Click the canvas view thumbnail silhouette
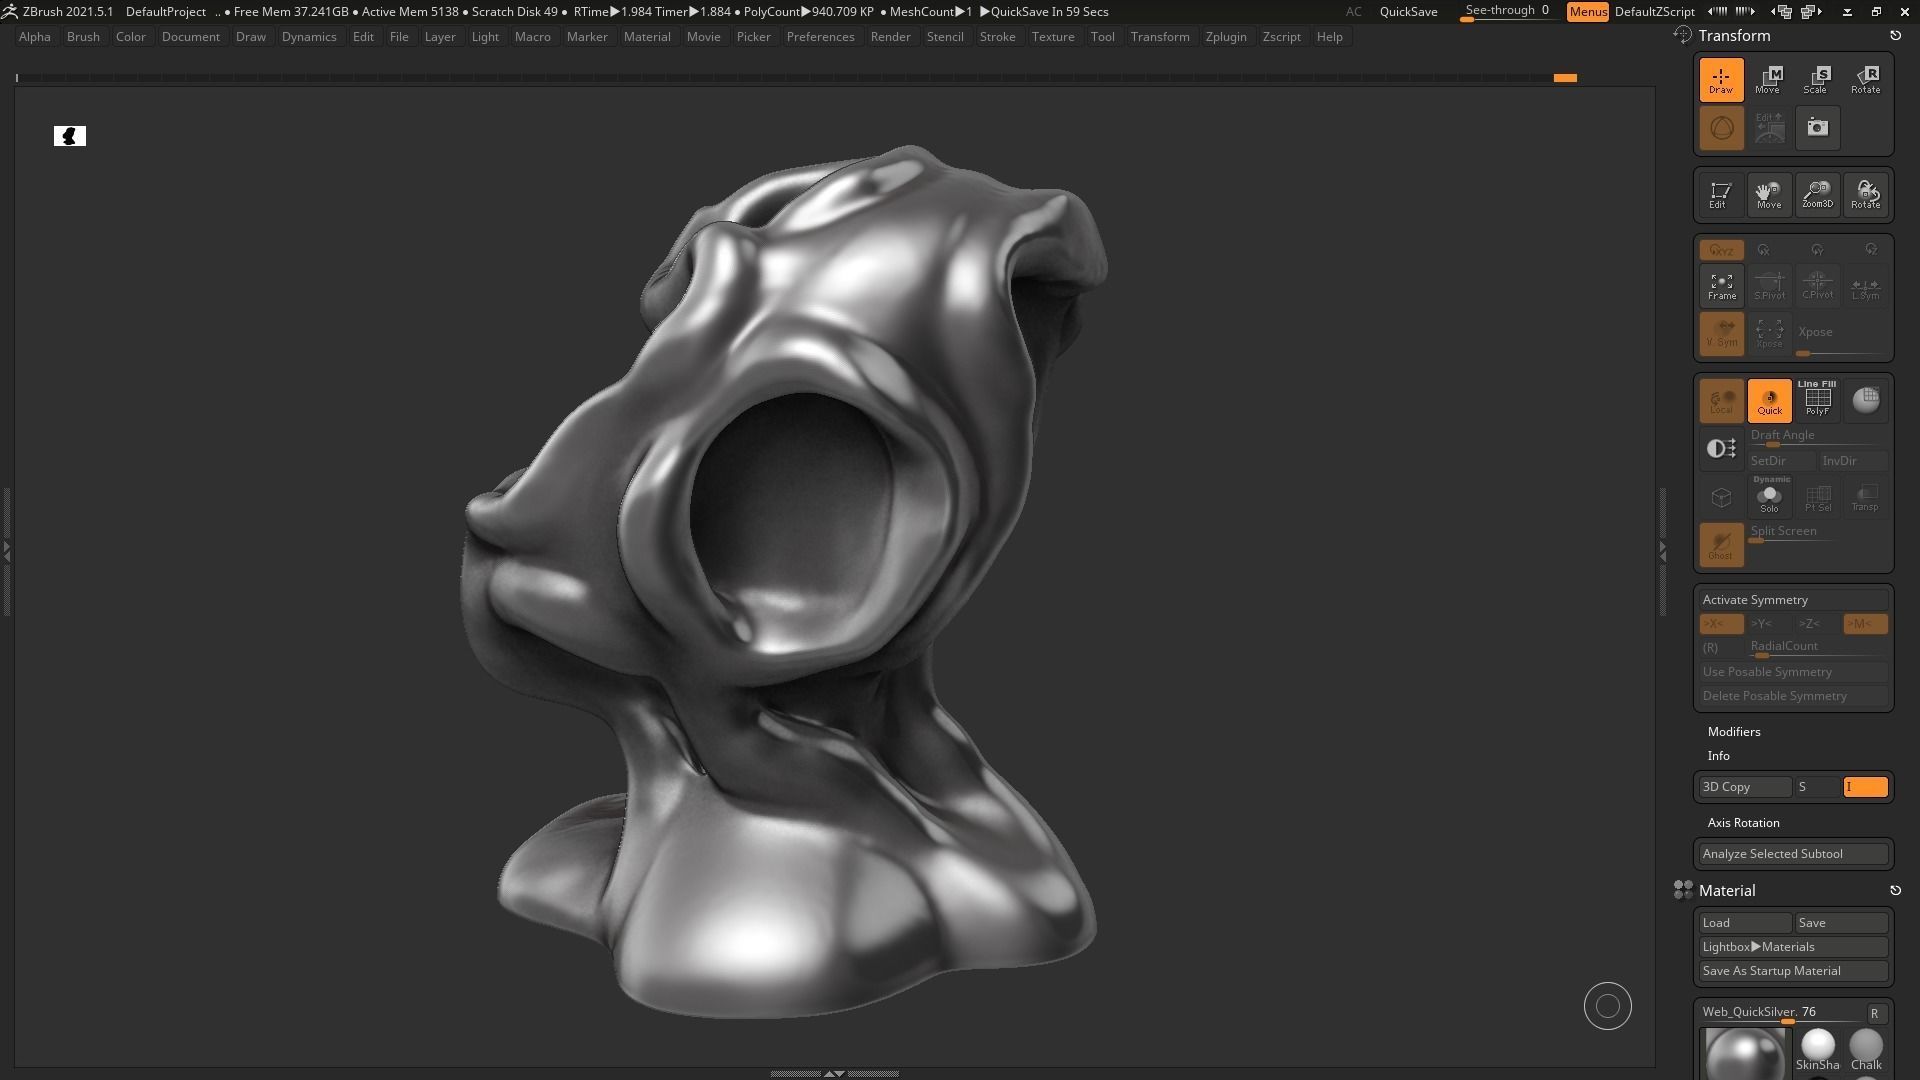 pos(70,136)
